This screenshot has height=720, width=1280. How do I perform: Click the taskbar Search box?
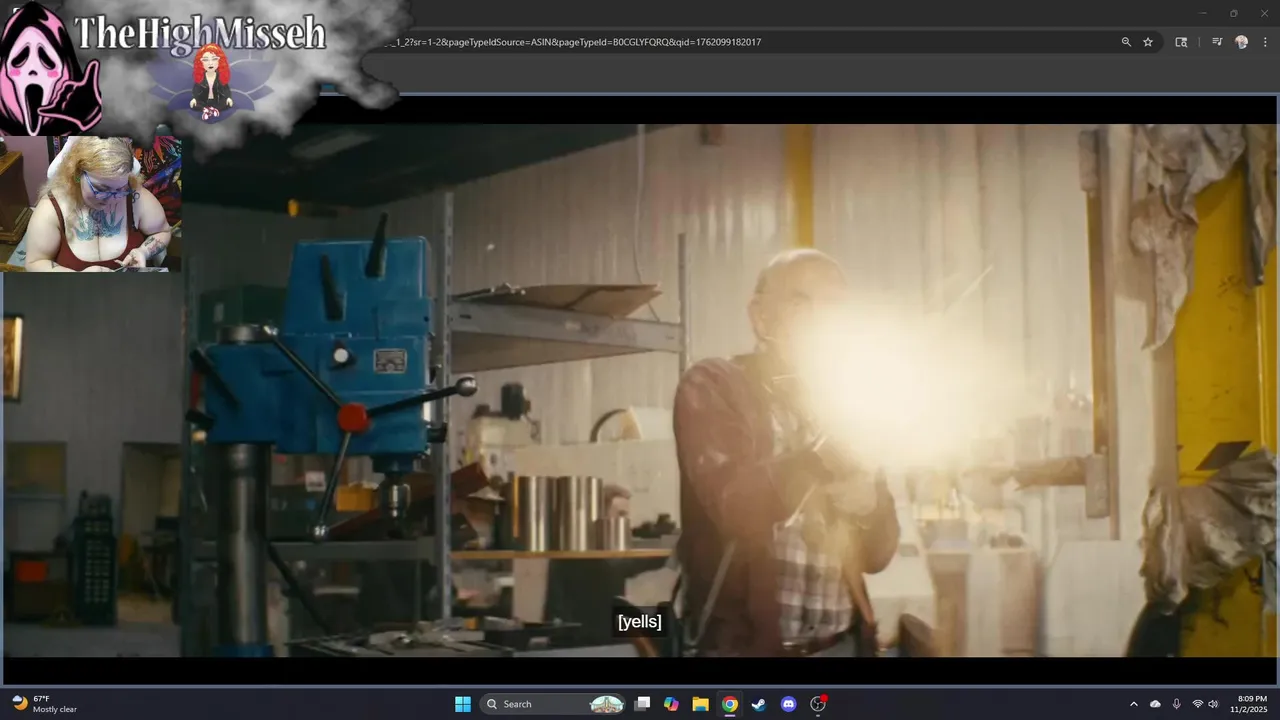point(554,704)
